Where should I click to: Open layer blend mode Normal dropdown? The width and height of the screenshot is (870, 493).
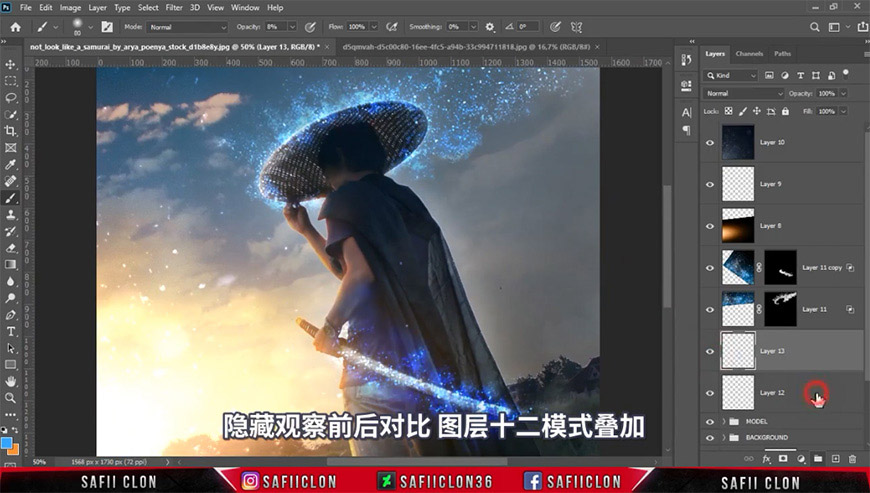743,93
